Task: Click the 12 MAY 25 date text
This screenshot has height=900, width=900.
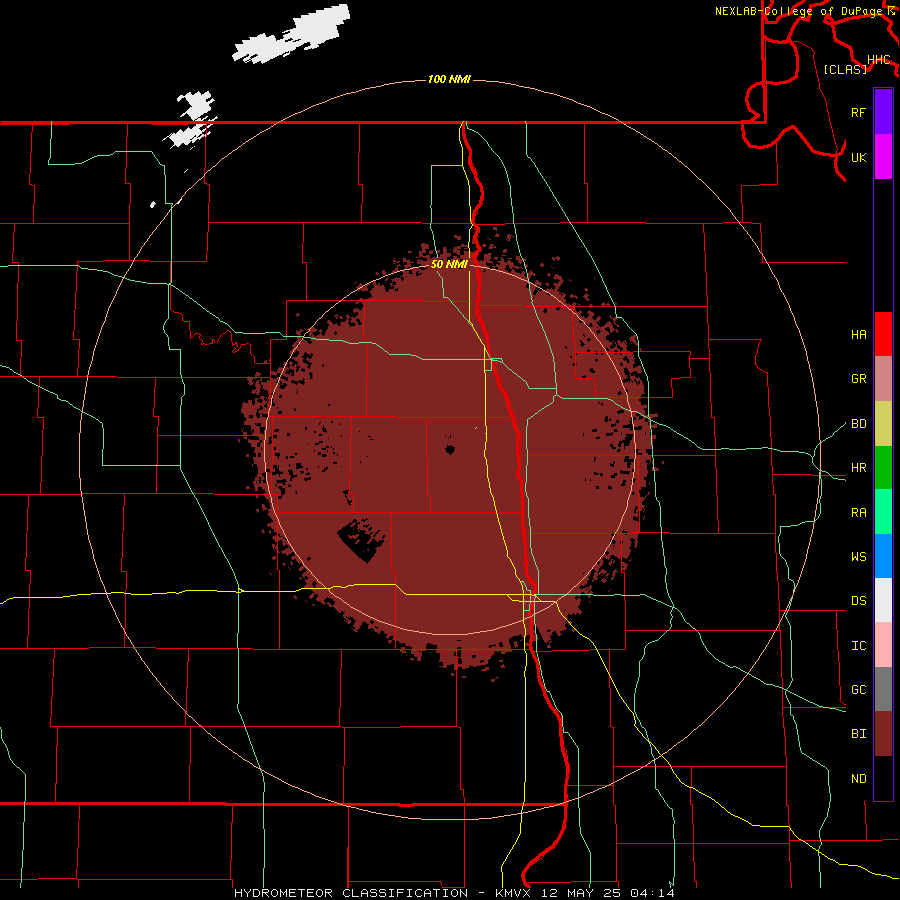Action: click(x=582, y=893)
